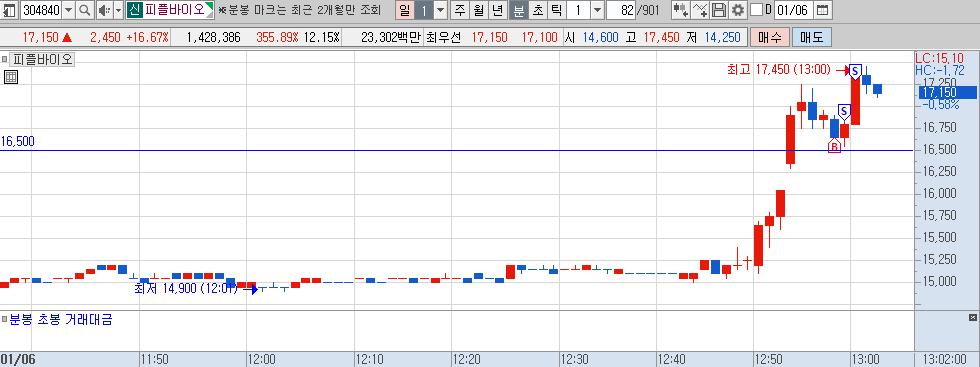This screenshot has width=980, height=367.
Task: Click the 매수 buy button
Action: 769,38
